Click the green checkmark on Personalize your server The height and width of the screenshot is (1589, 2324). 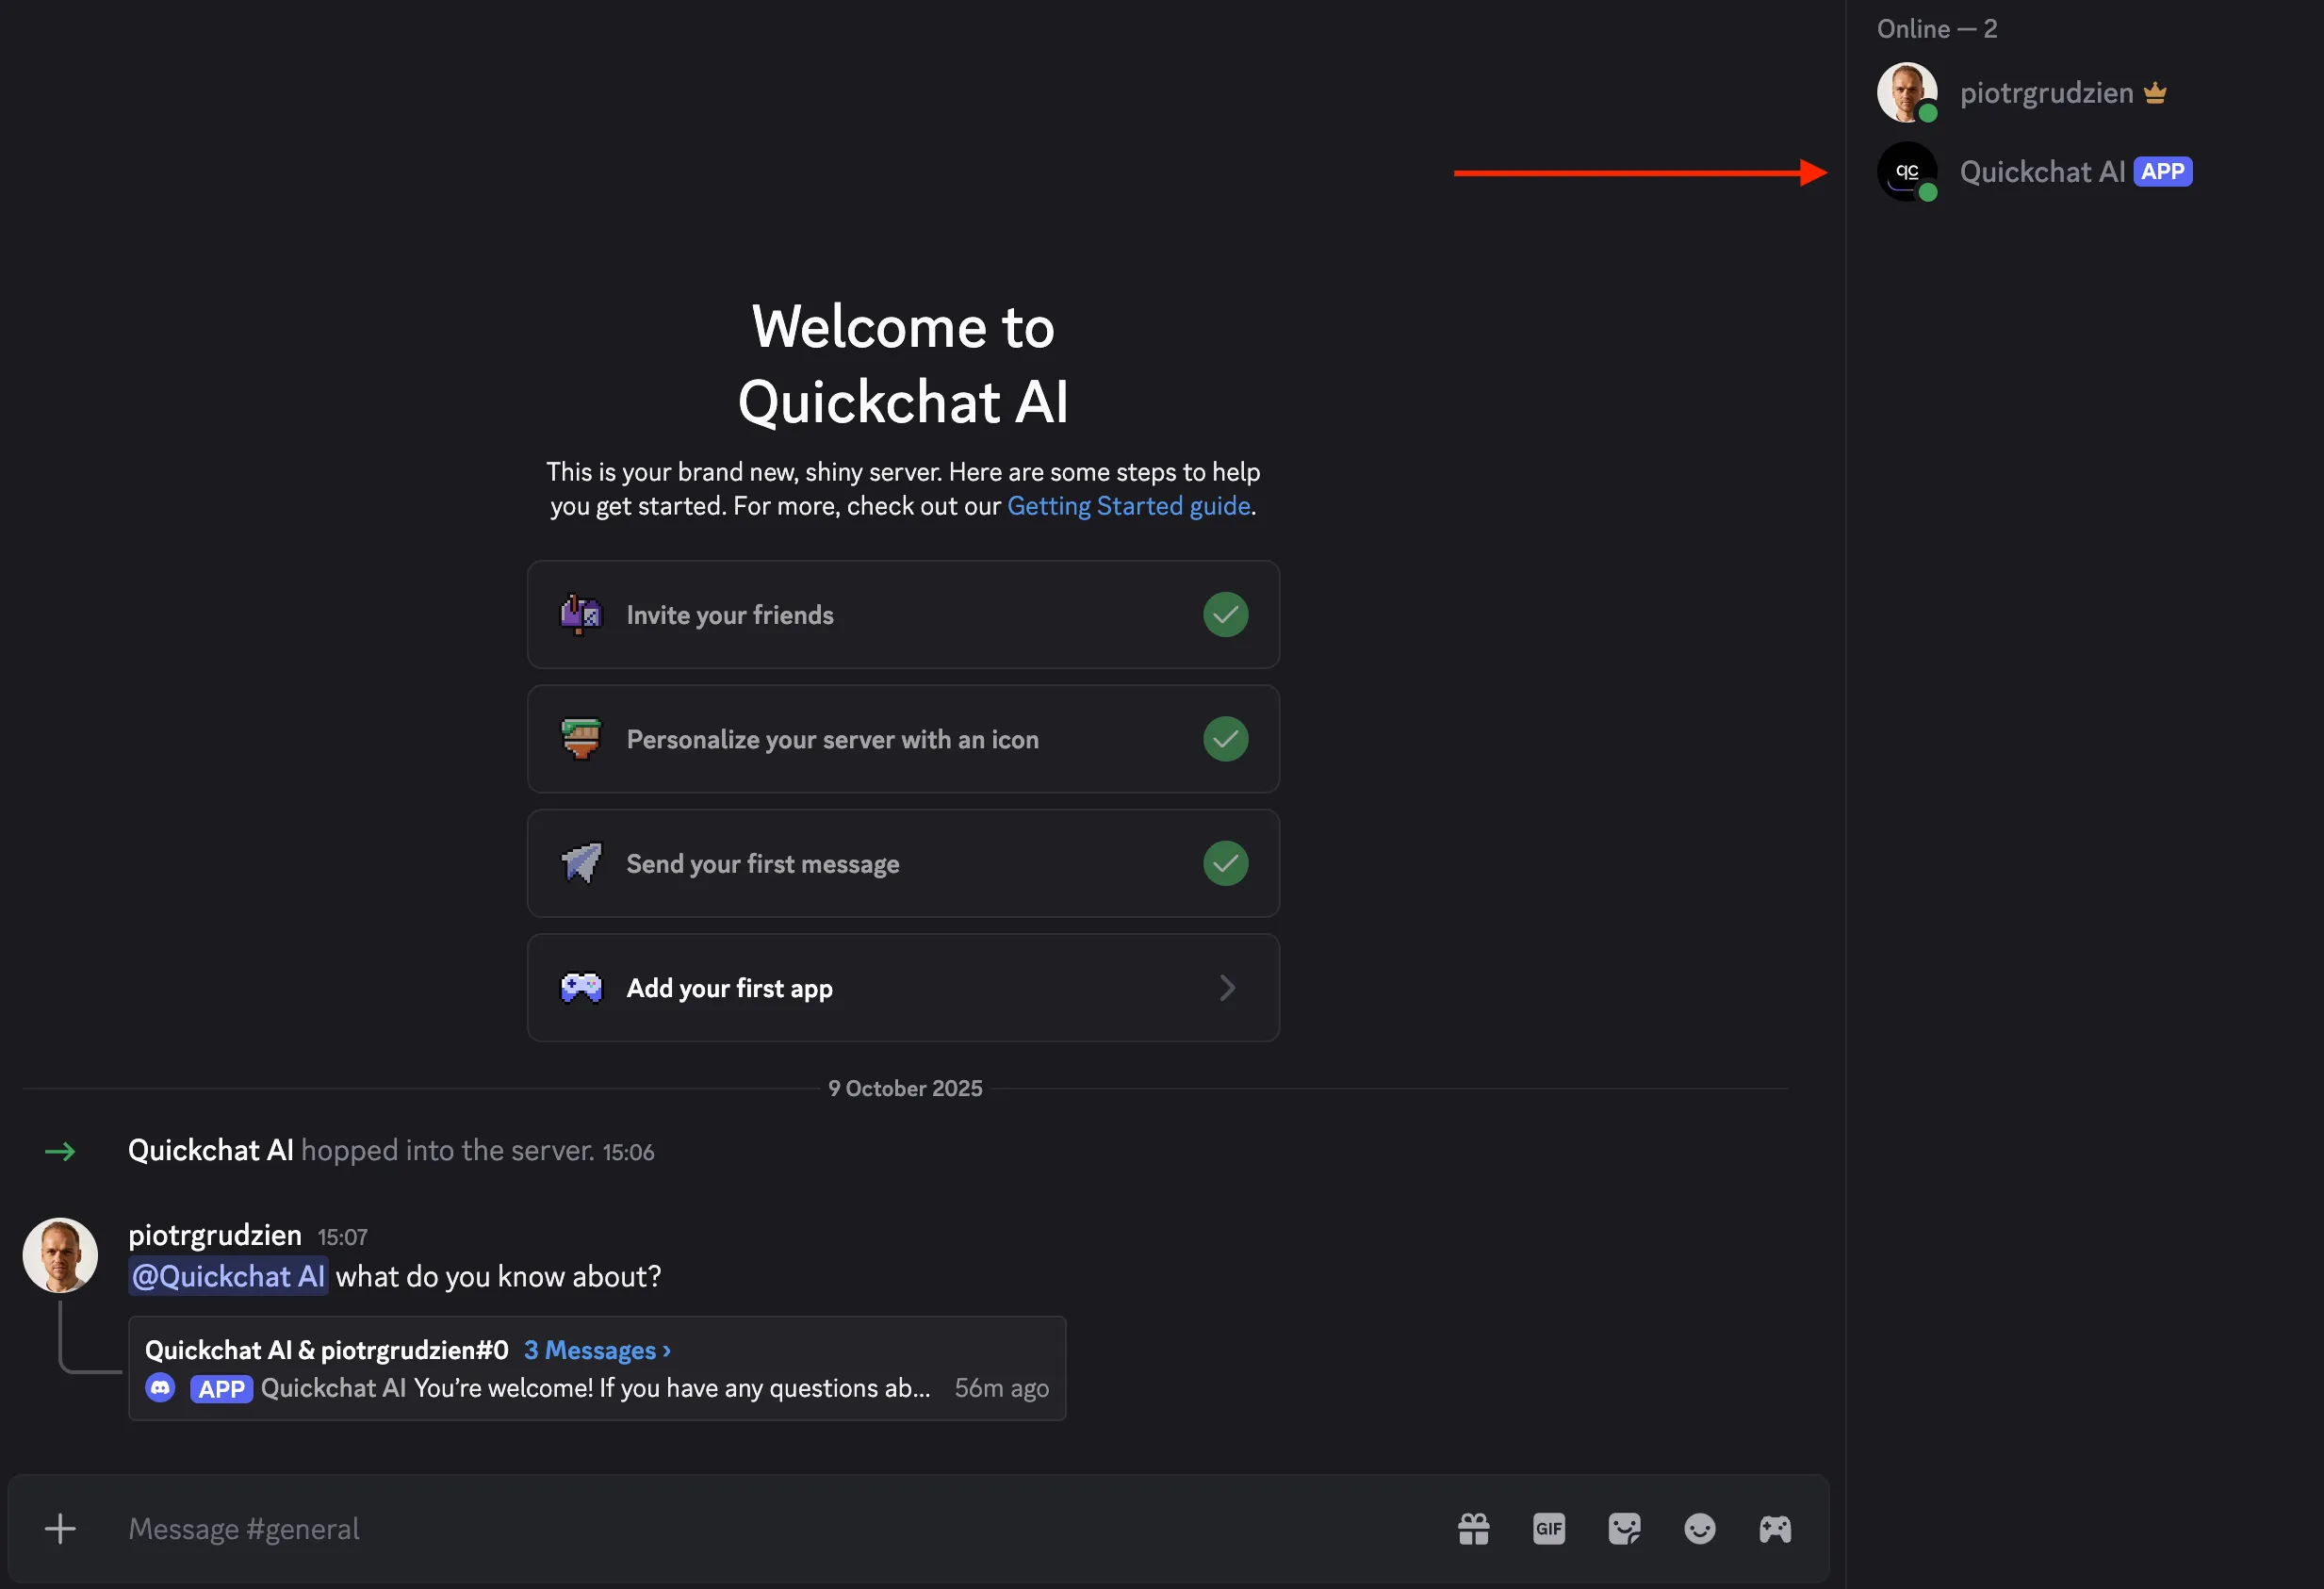click(1225, 739)
